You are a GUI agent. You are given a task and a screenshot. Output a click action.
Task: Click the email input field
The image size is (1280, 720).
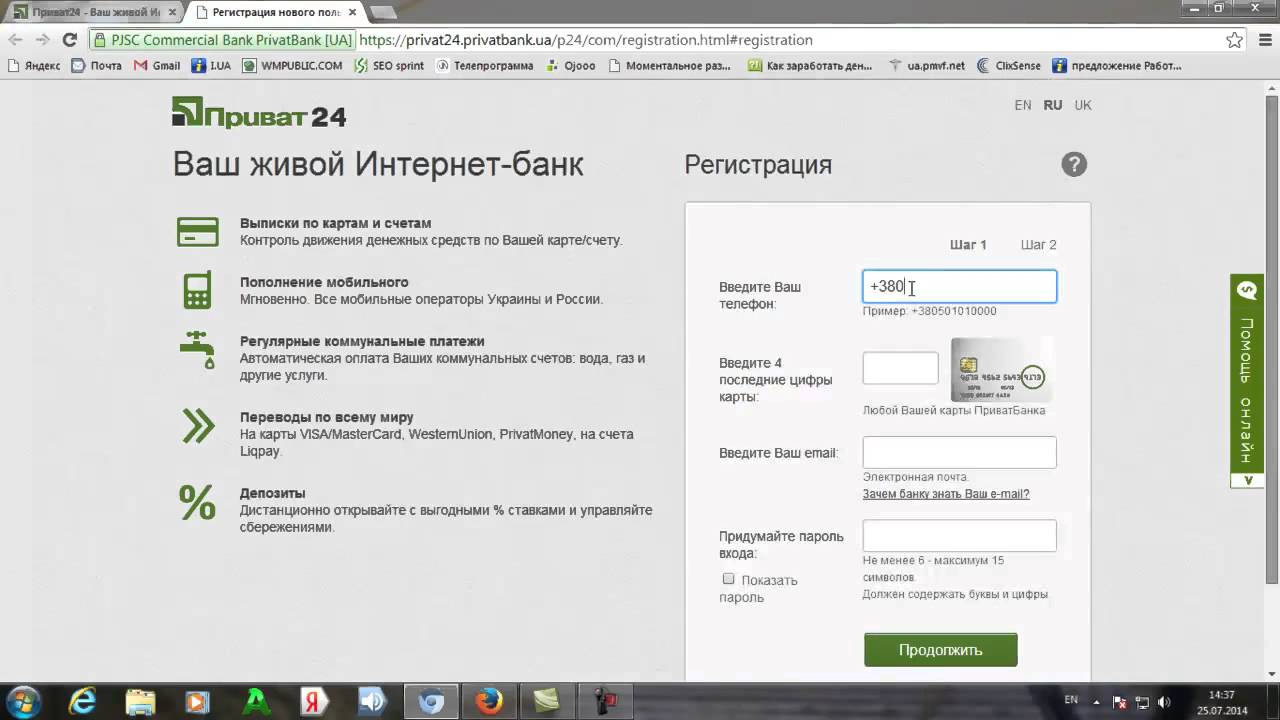coord(960,452)
